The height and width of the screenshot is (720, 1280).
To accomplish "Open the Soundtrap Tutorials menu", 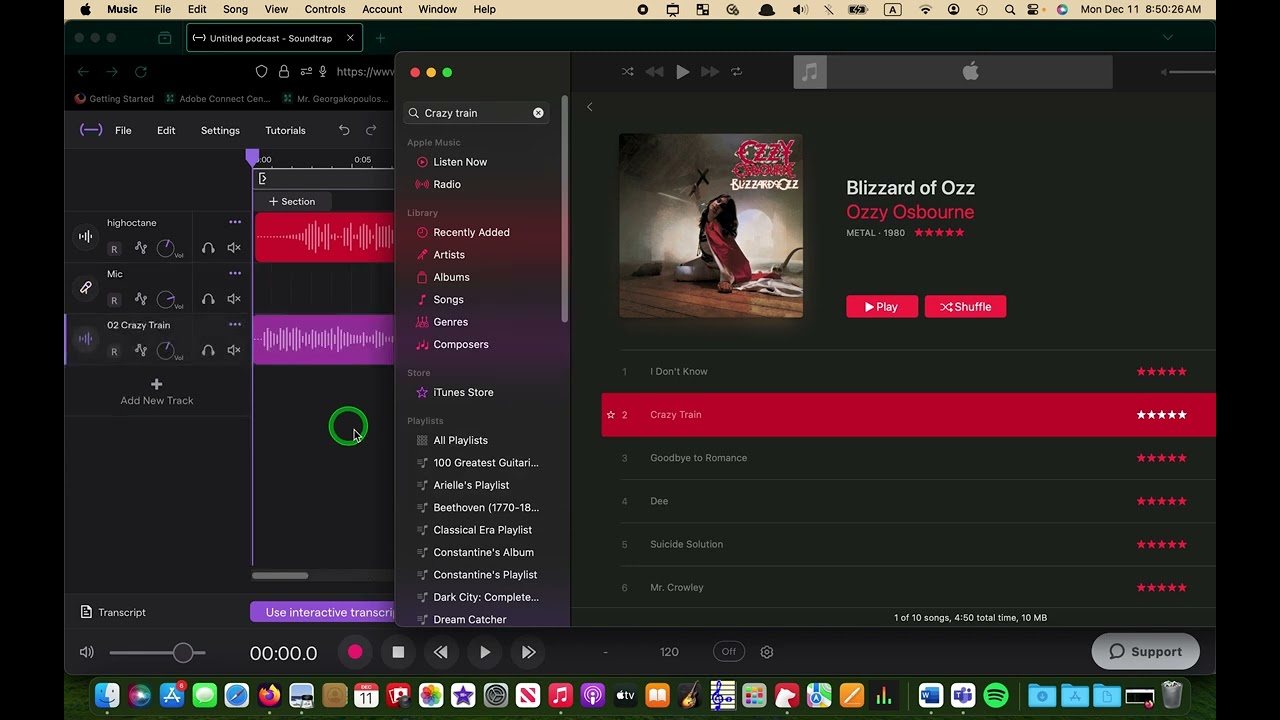I will (285, 131).
